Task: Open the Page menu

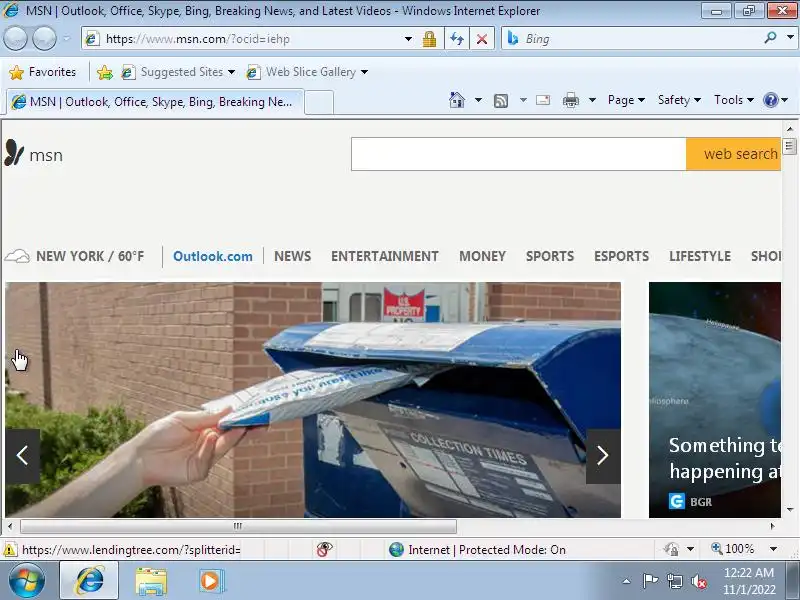Action: 626,100
